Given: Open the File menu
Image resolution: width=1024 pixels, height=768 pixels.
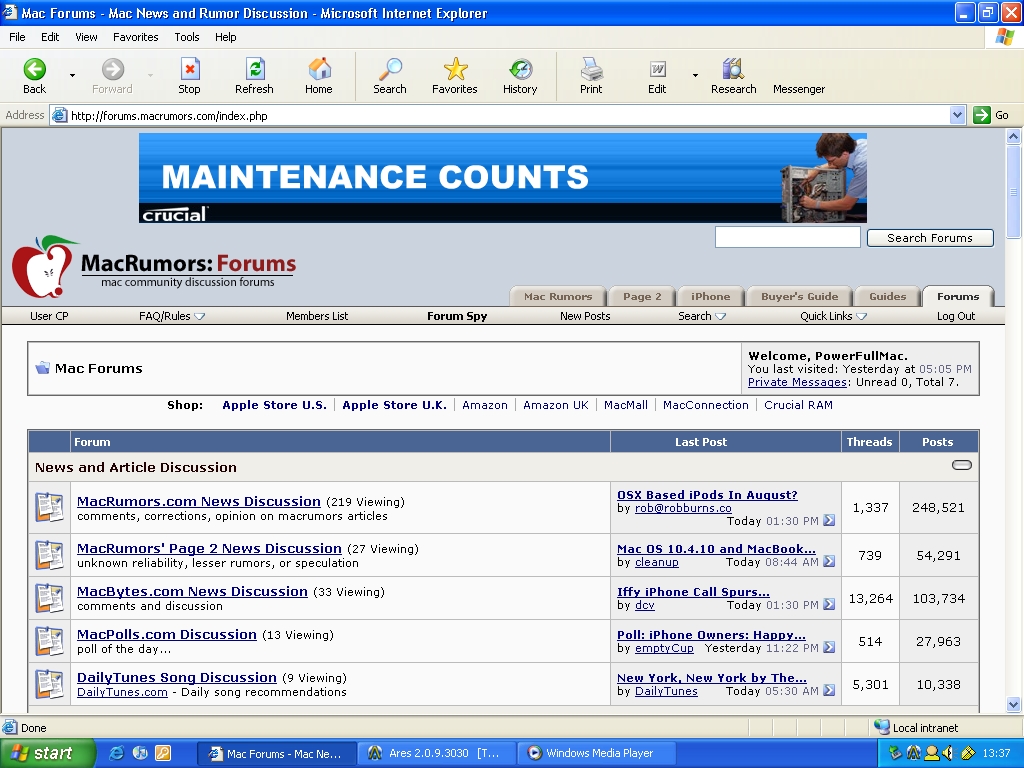Looking at the screenshot, I should coord(17,37).
